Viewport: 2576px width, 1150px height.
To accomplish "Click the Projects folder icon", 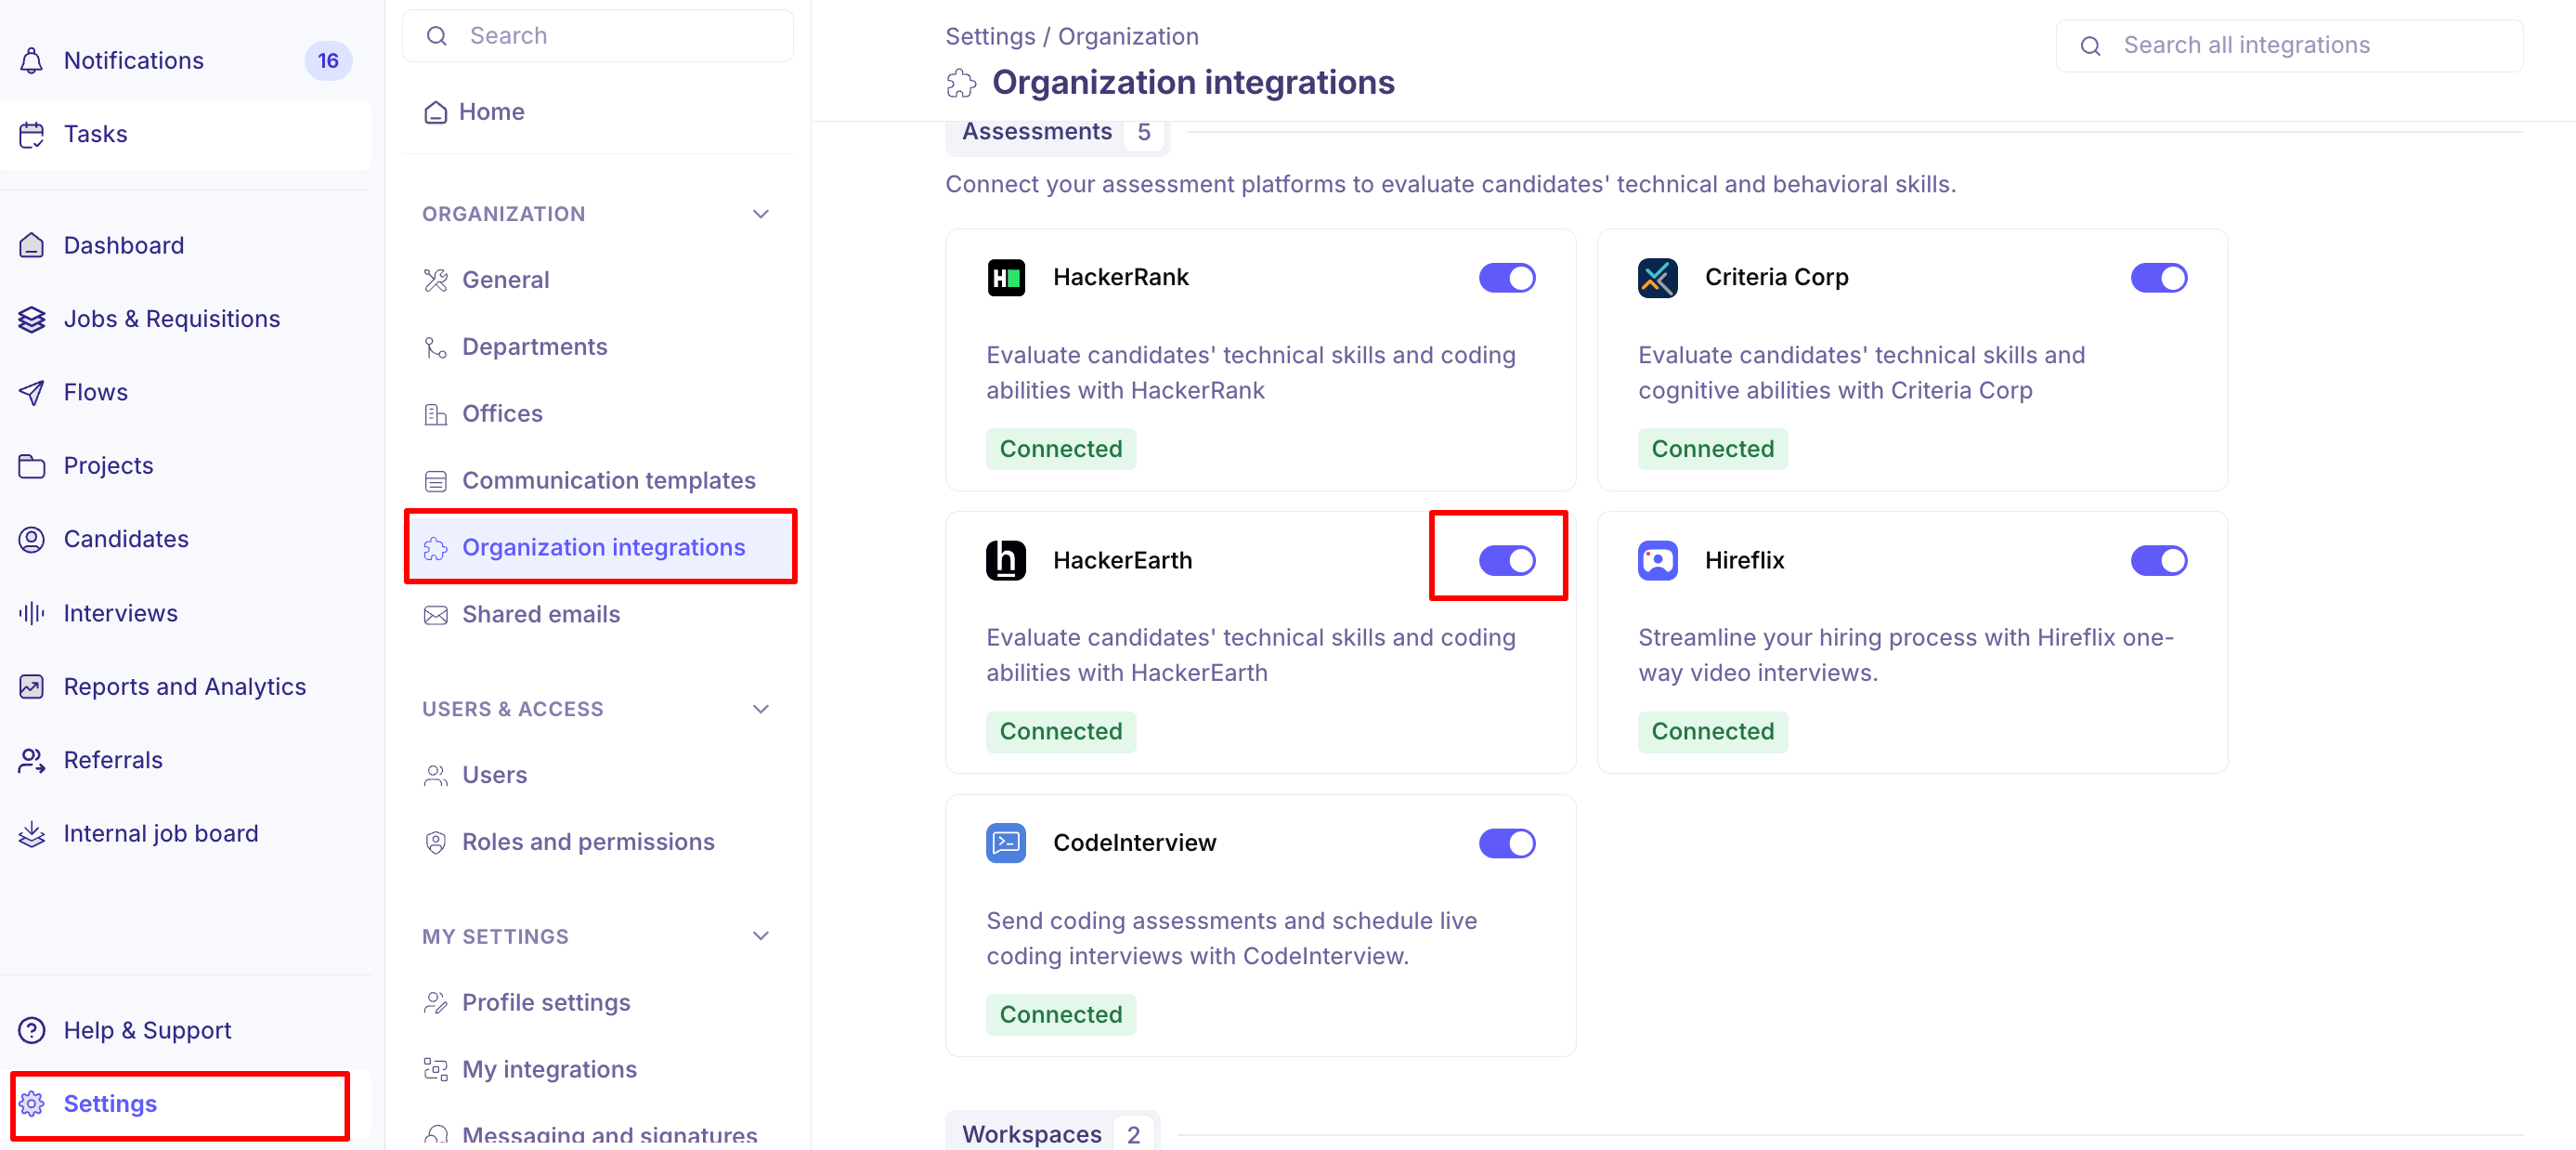I will pyautogui.click(x=32, y=466).
